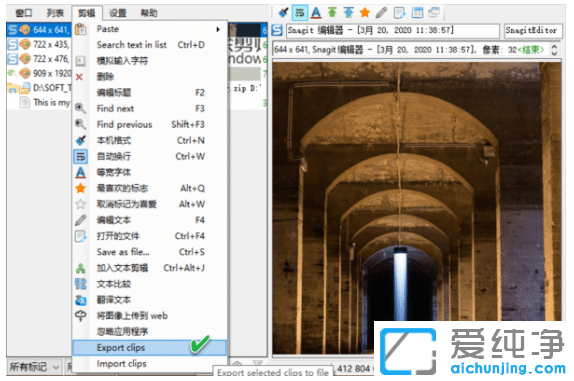This screenshot has height=381, width=574.
Task: Click the 剪辑 menu header
Action: [87, 13]
